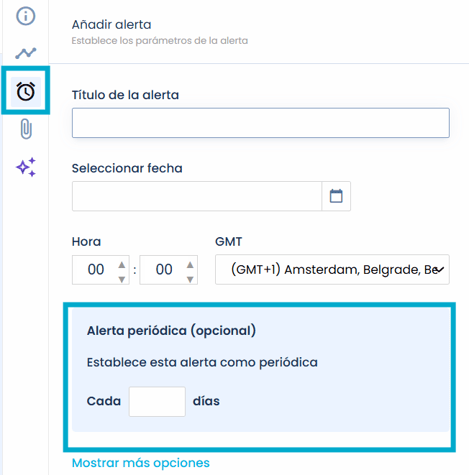Click the minutes value field

click(164, 270)
